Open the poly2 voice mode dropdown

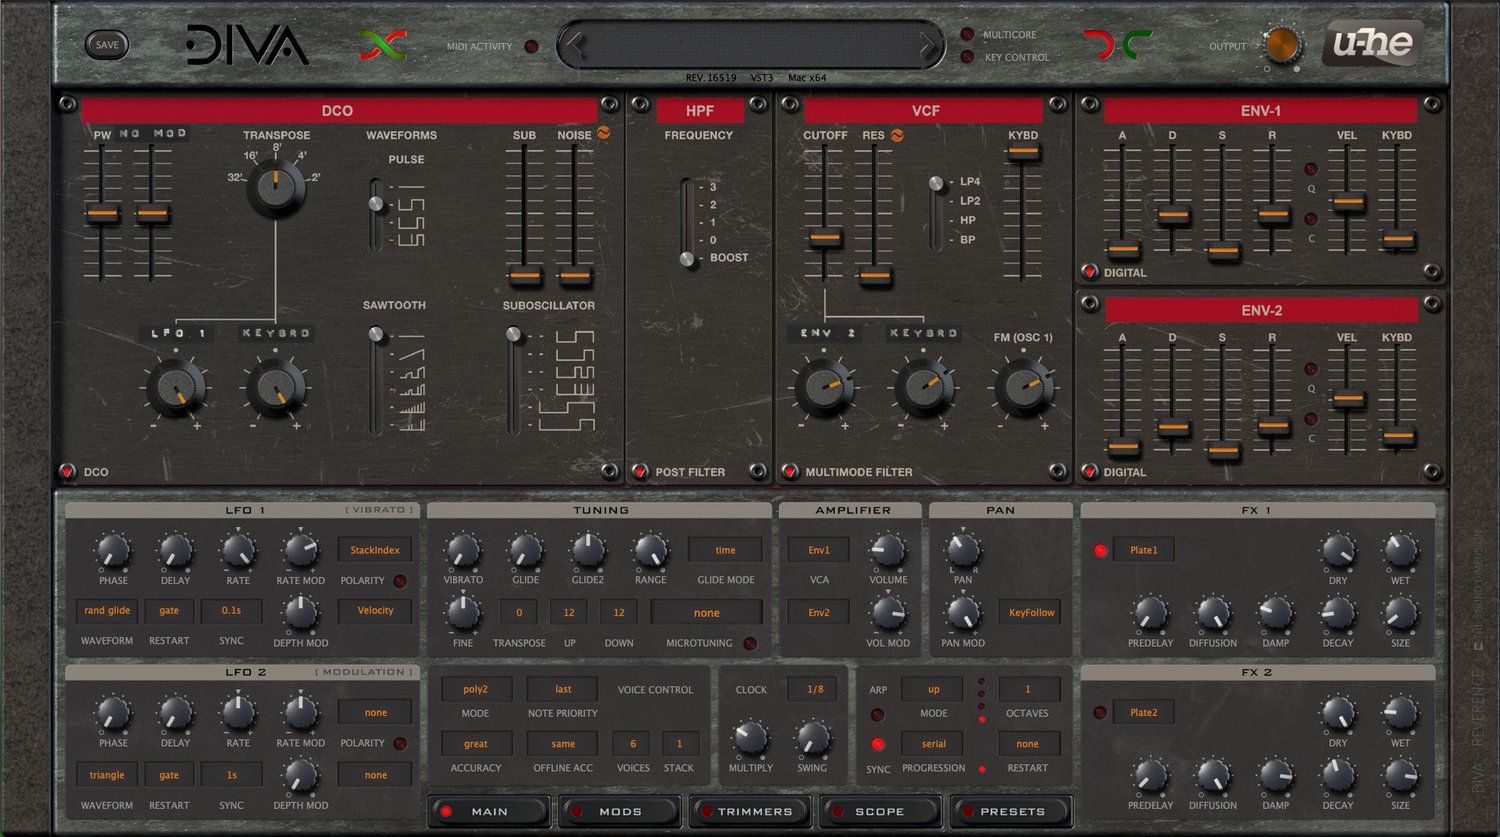tap(476, 689)
